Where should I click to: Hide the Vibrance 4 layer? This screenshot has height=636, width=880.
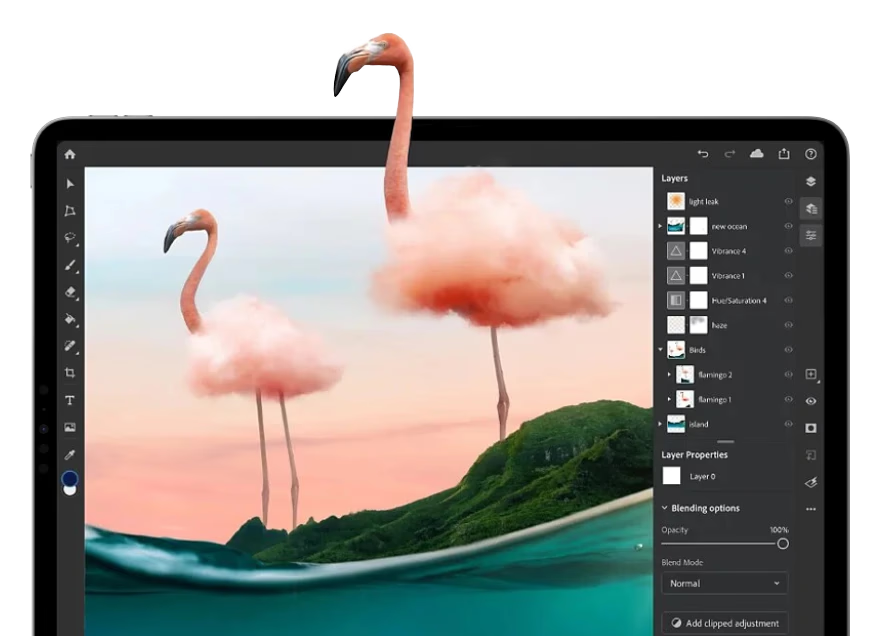(x=788, y=251)
